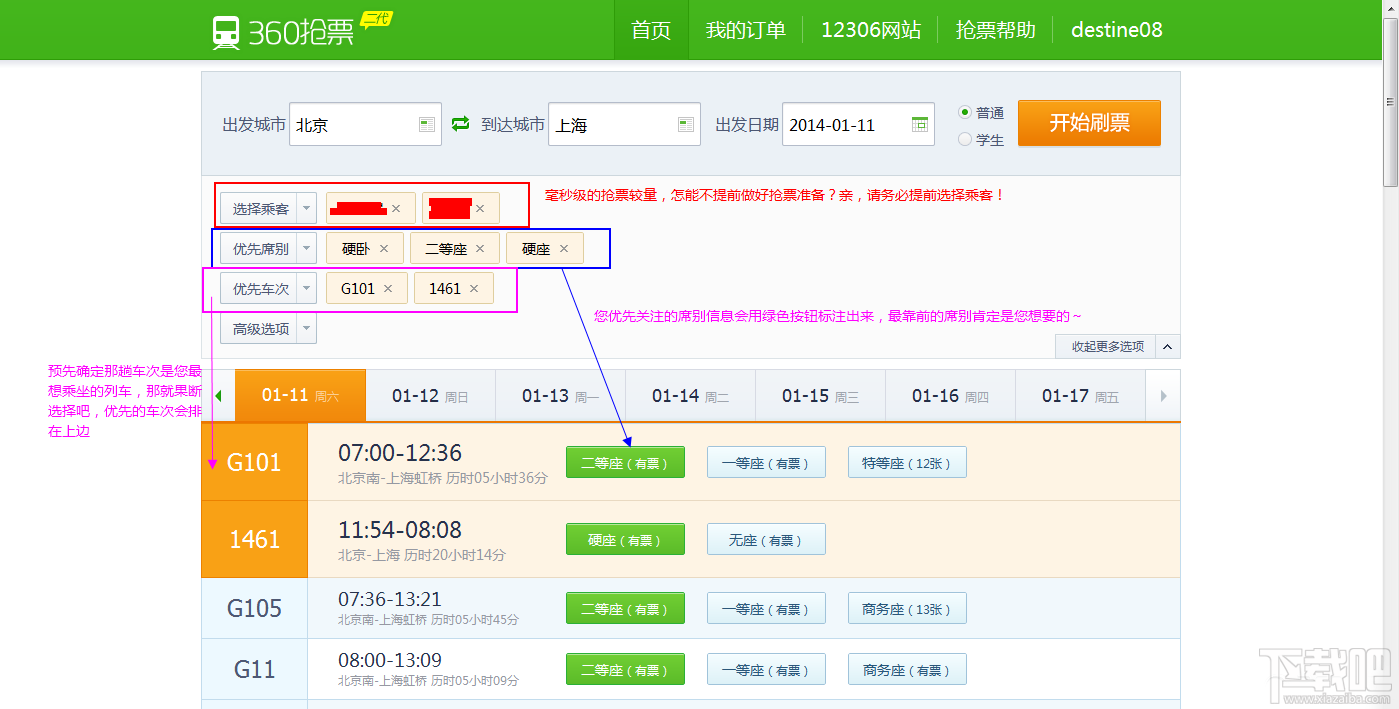Image resolution: width=1399 pixels, height=709 pixels.
Task: Select the 普通 ticket type radio button
Action: pyautogui.click(x=963, y=112)
